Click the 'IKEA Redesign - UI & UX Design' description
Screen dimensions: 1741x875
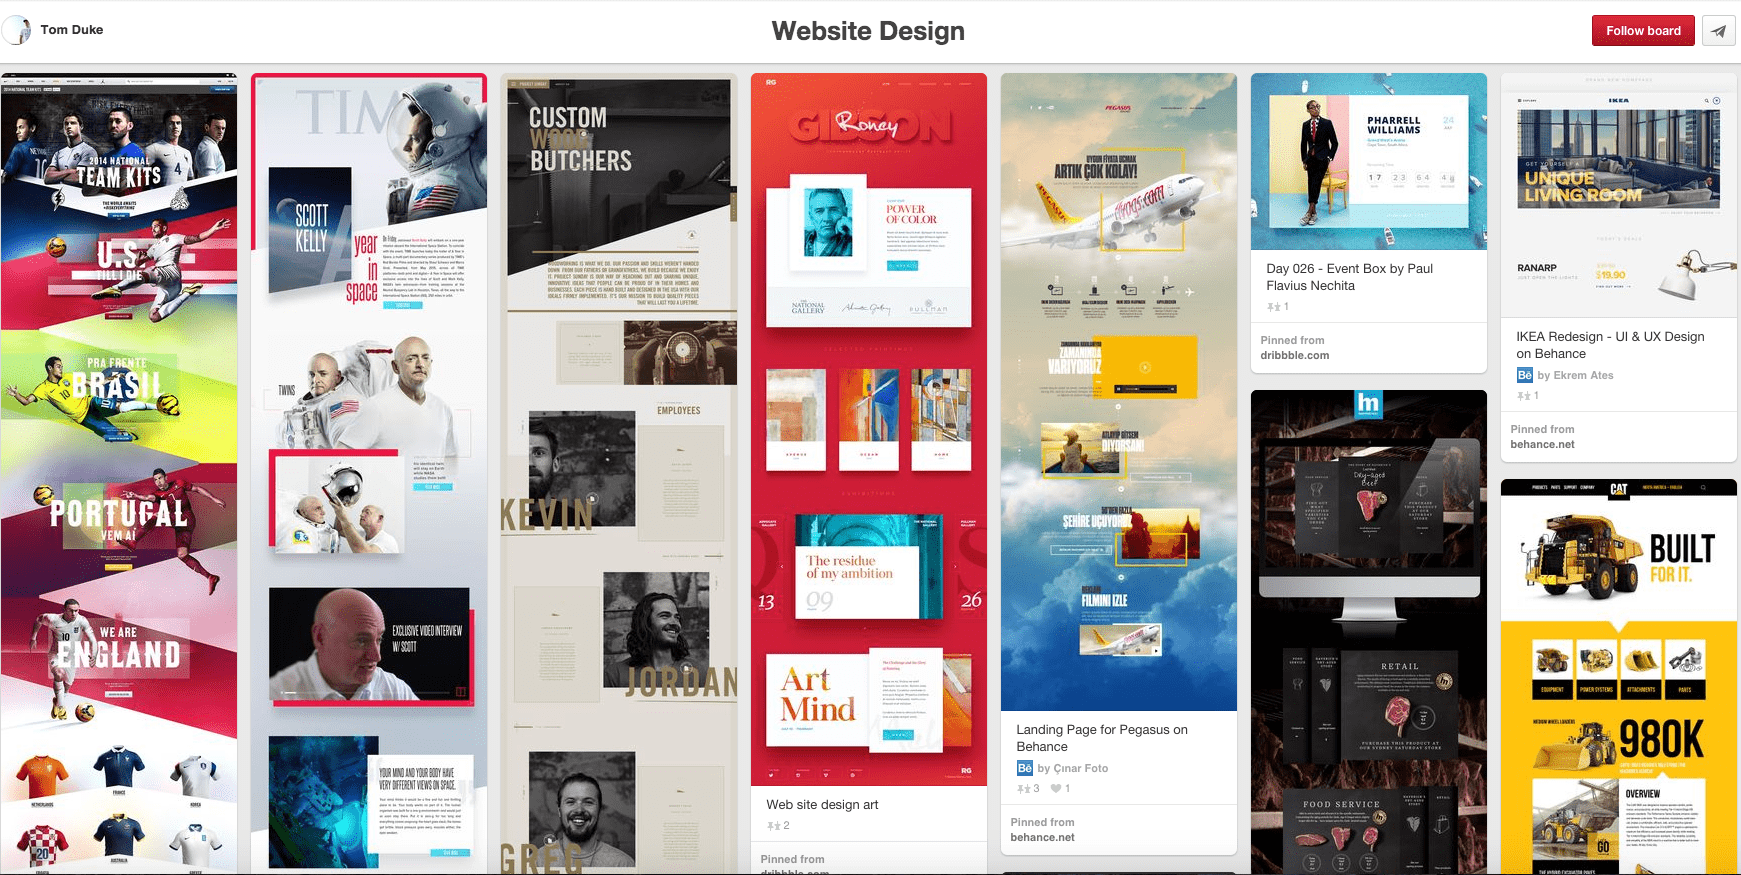click(x=1610, y=345)
